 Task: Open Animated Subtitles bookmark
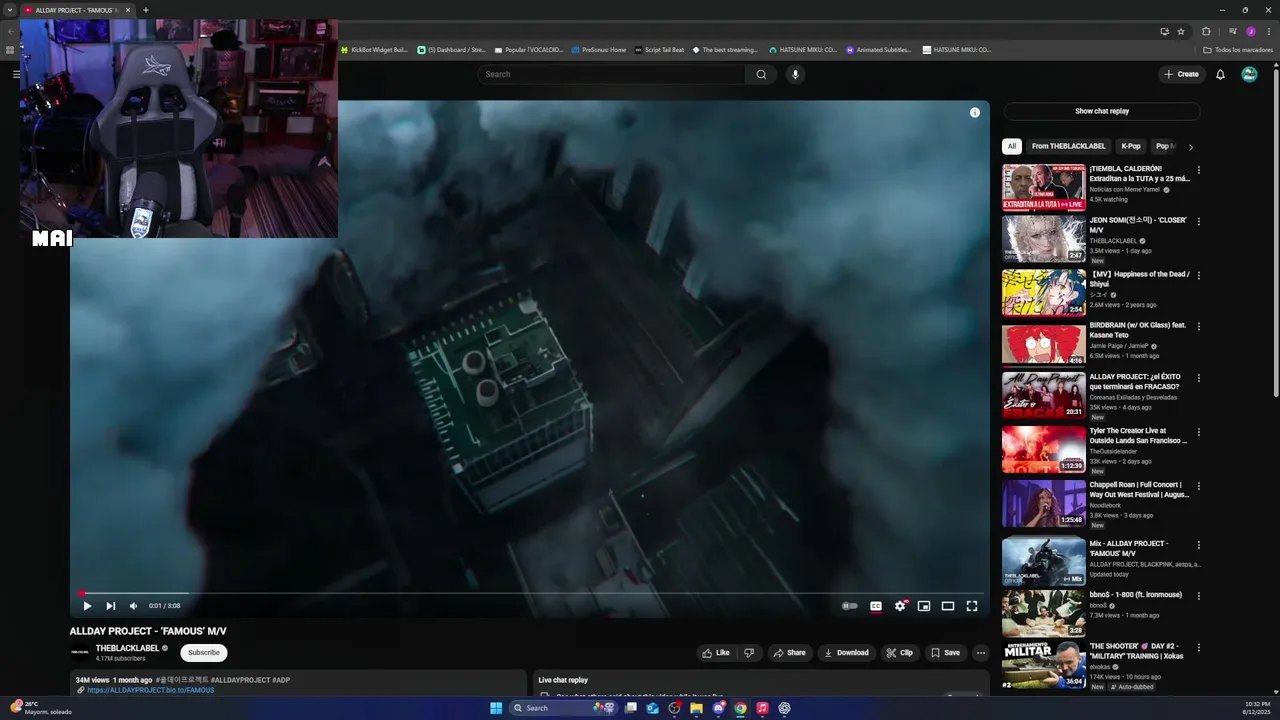point(879,49)
